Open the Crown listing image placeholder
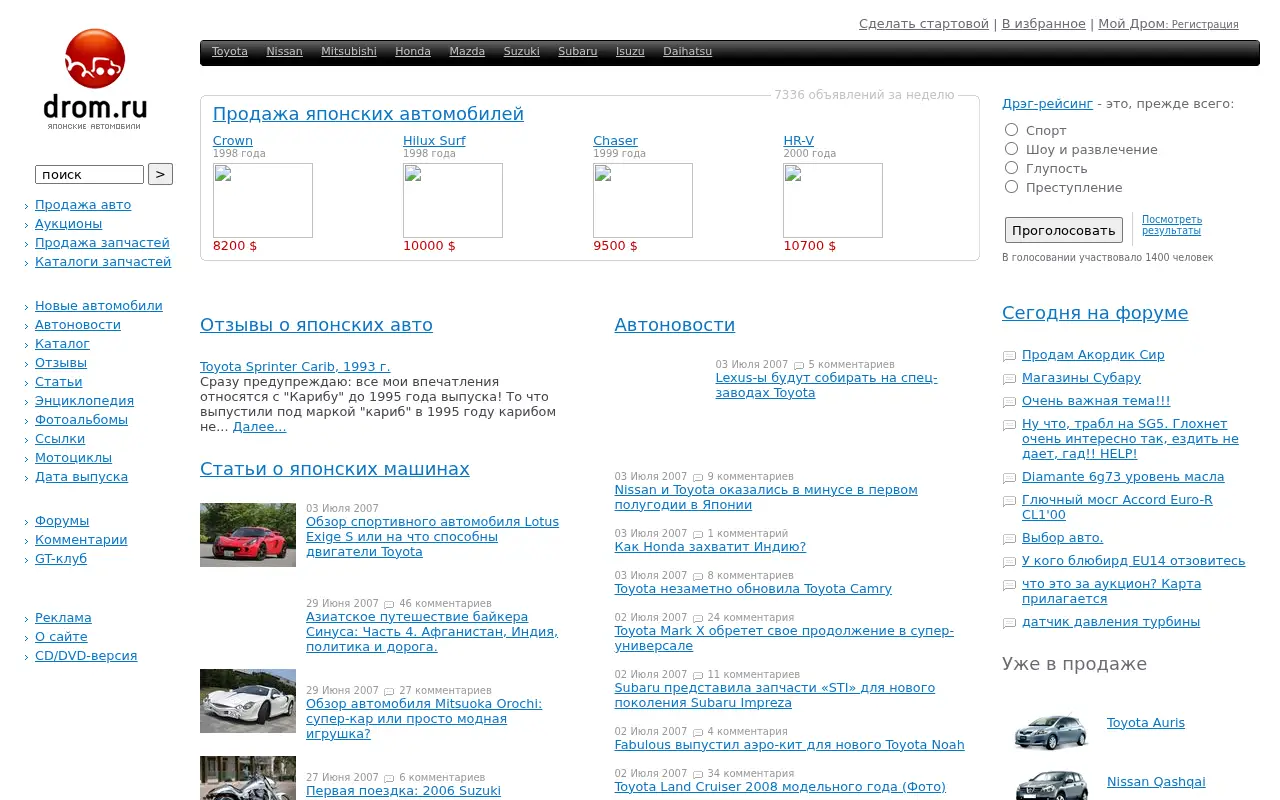This screenshot has width=1280, height=800. pos(263,200)
